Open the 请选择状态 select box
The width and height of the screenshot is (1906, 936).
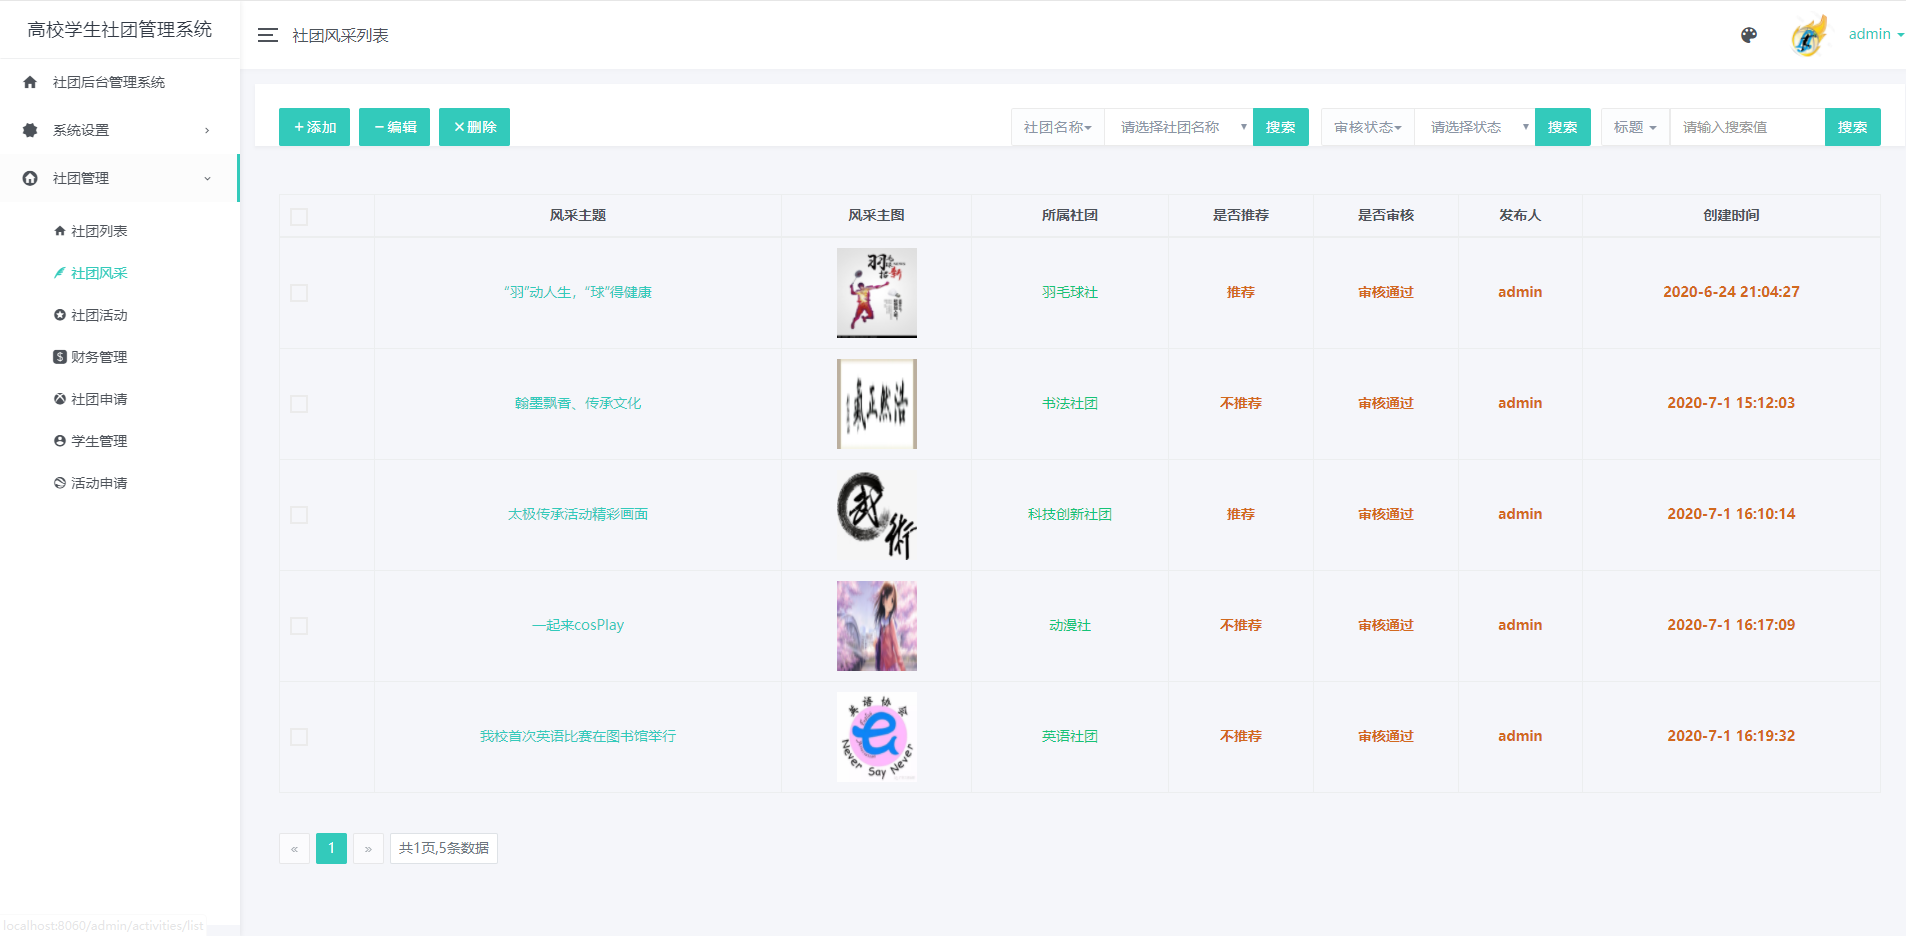[x=1475, y=127]
